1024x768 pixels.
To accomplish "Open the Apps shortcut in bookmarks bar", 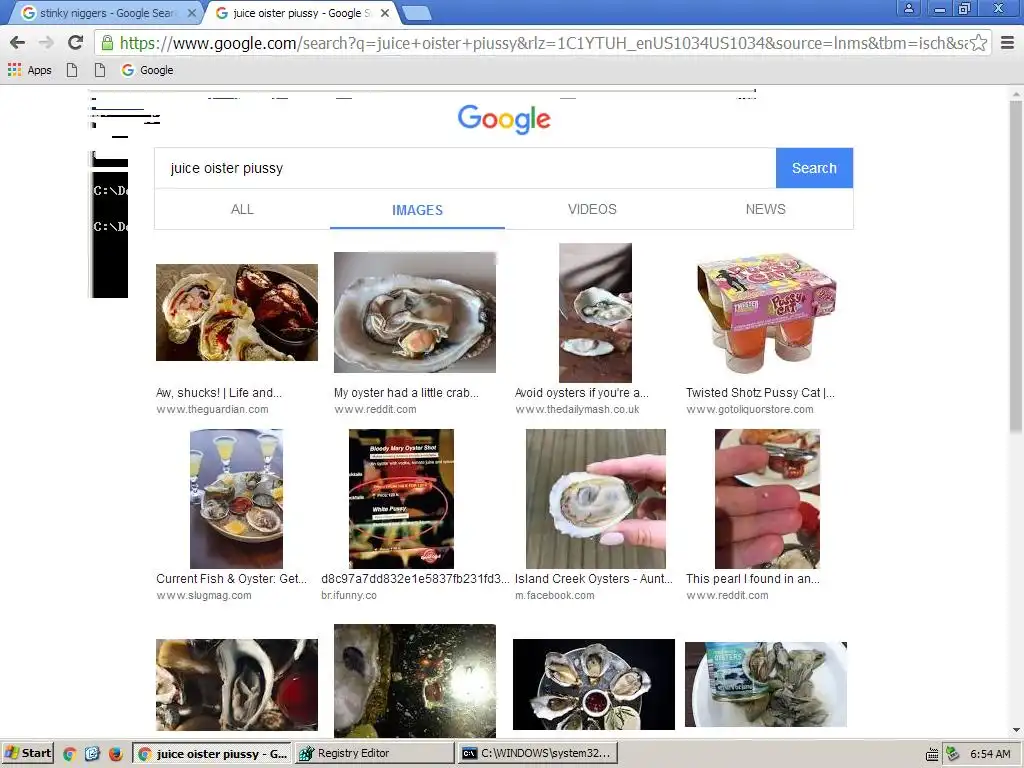I will 29,70.
